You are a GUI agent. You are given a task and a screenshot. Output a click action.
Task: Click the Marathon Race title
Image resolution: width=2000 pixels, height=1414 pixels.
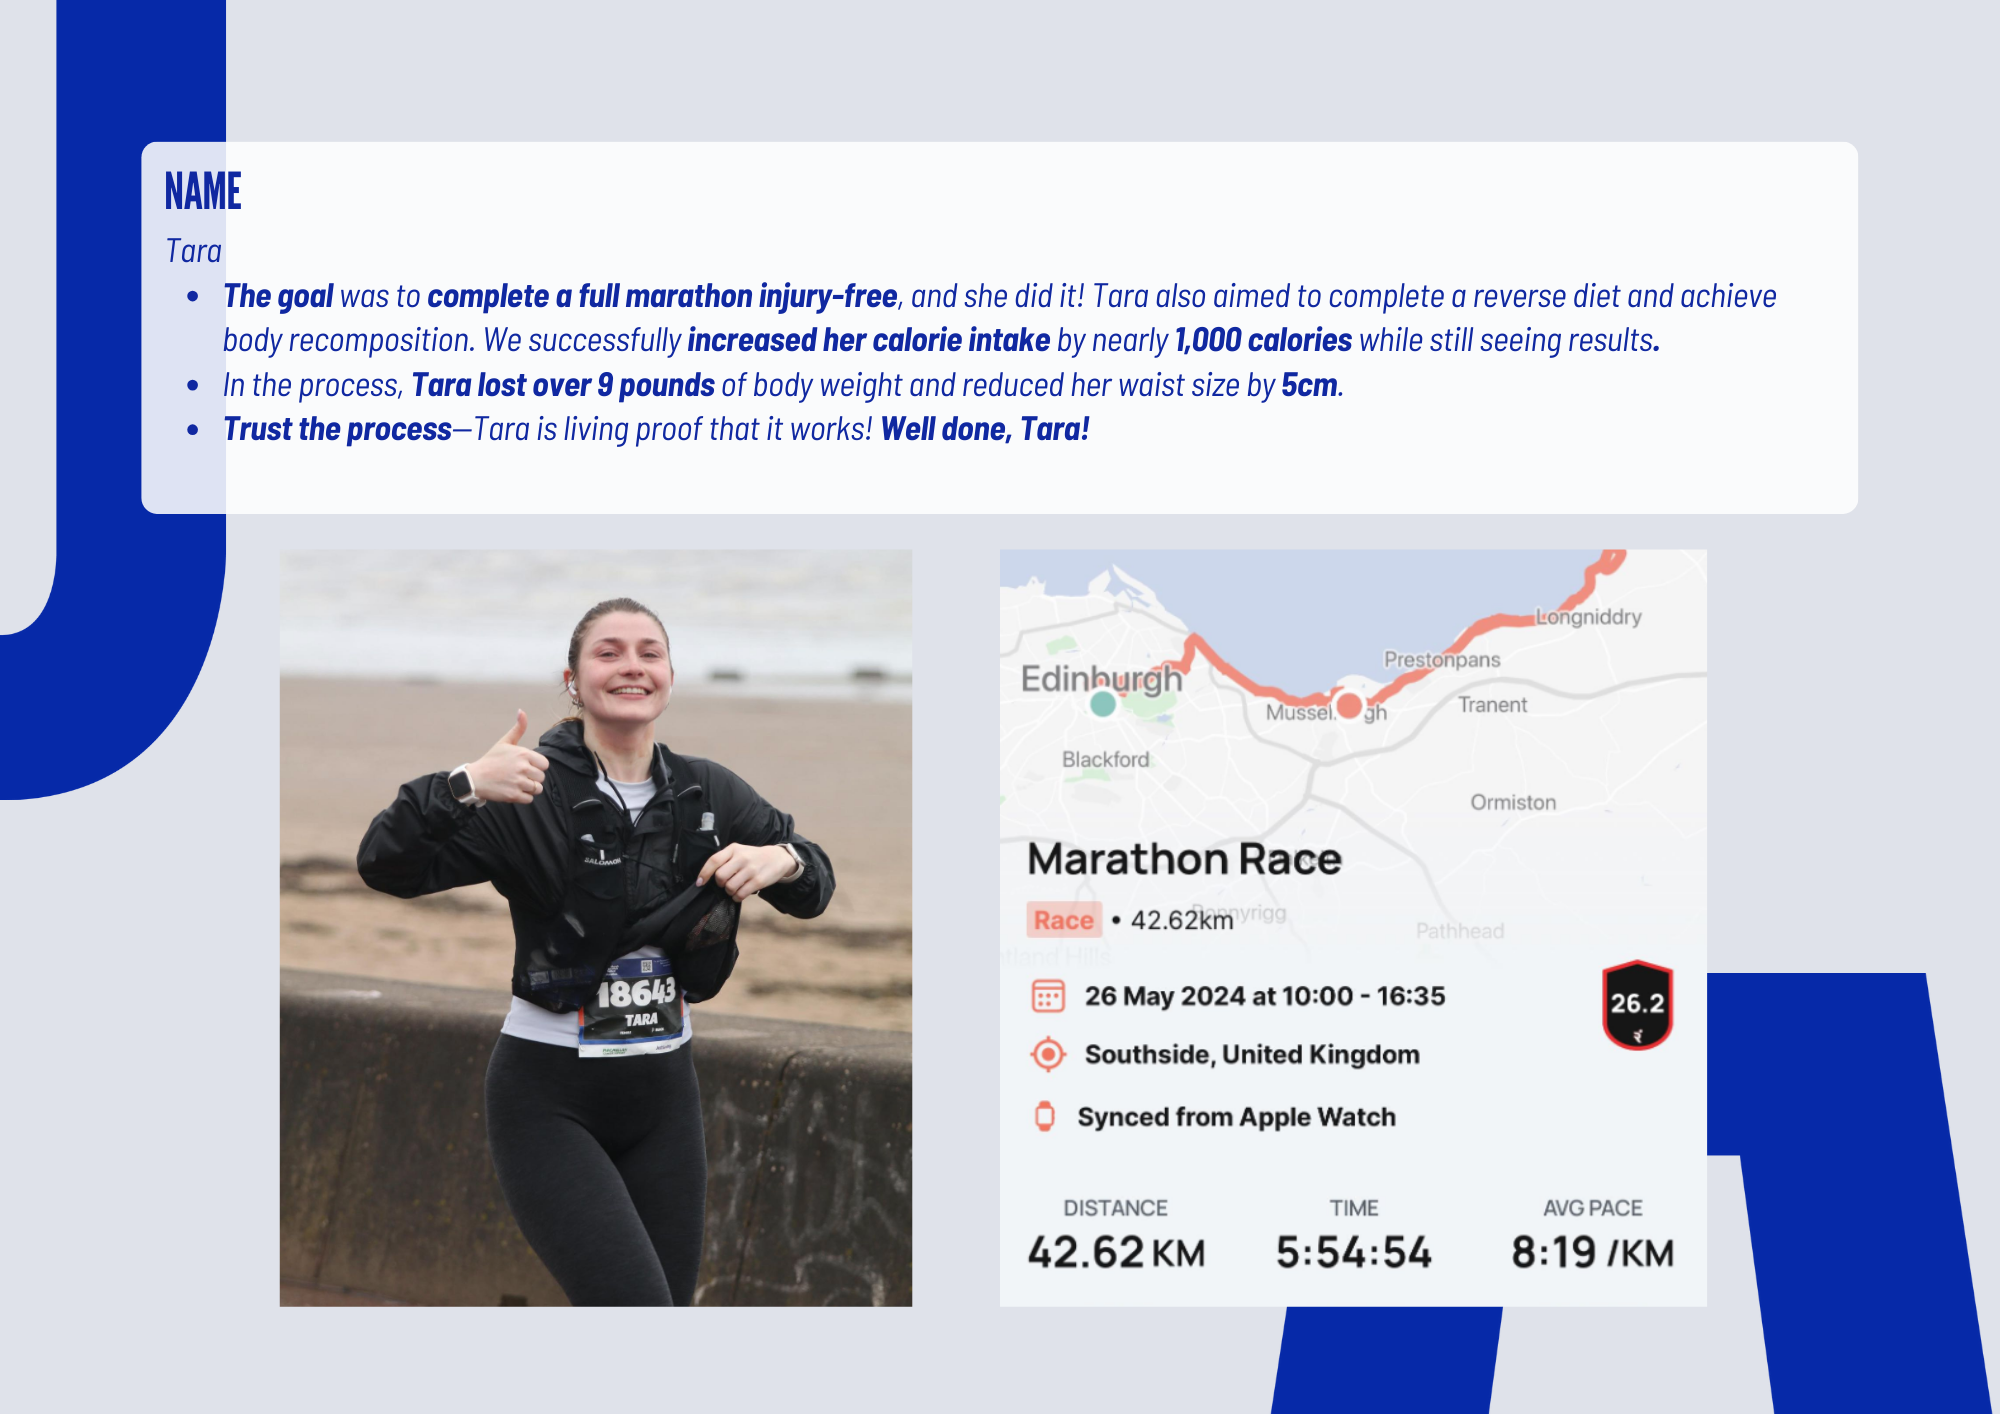click(1184, 860)
